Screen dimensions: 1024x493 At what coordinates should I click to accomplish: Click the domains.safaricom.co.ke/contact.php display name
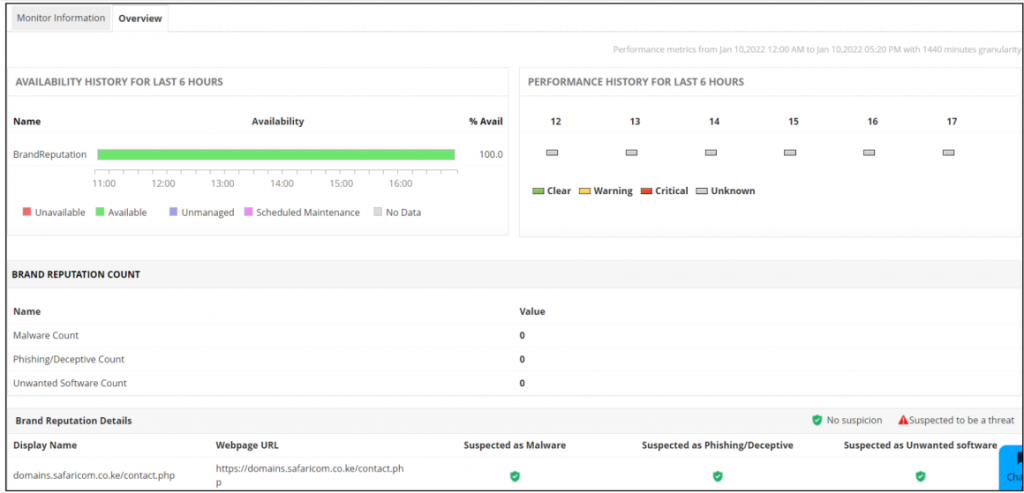pos(94,475)
